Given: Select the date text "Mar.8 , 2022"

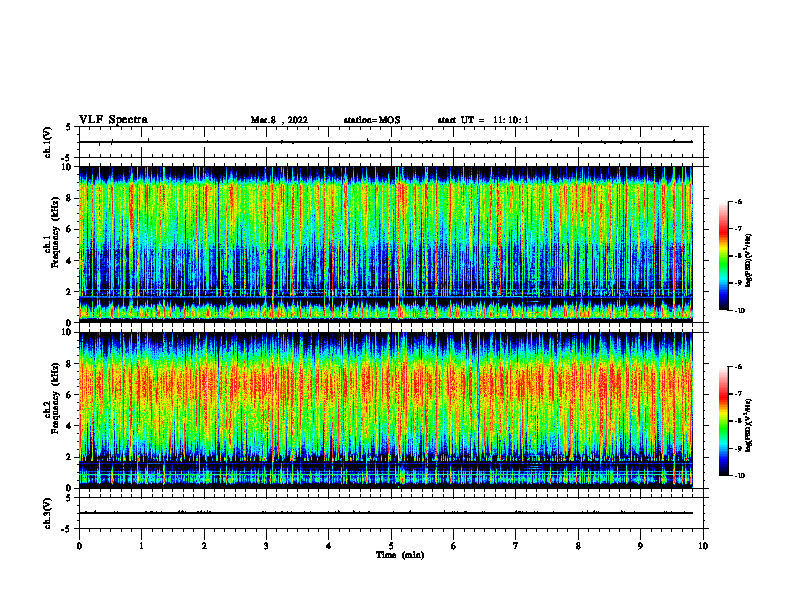Looking at the screenshot, I should point(279,120).
